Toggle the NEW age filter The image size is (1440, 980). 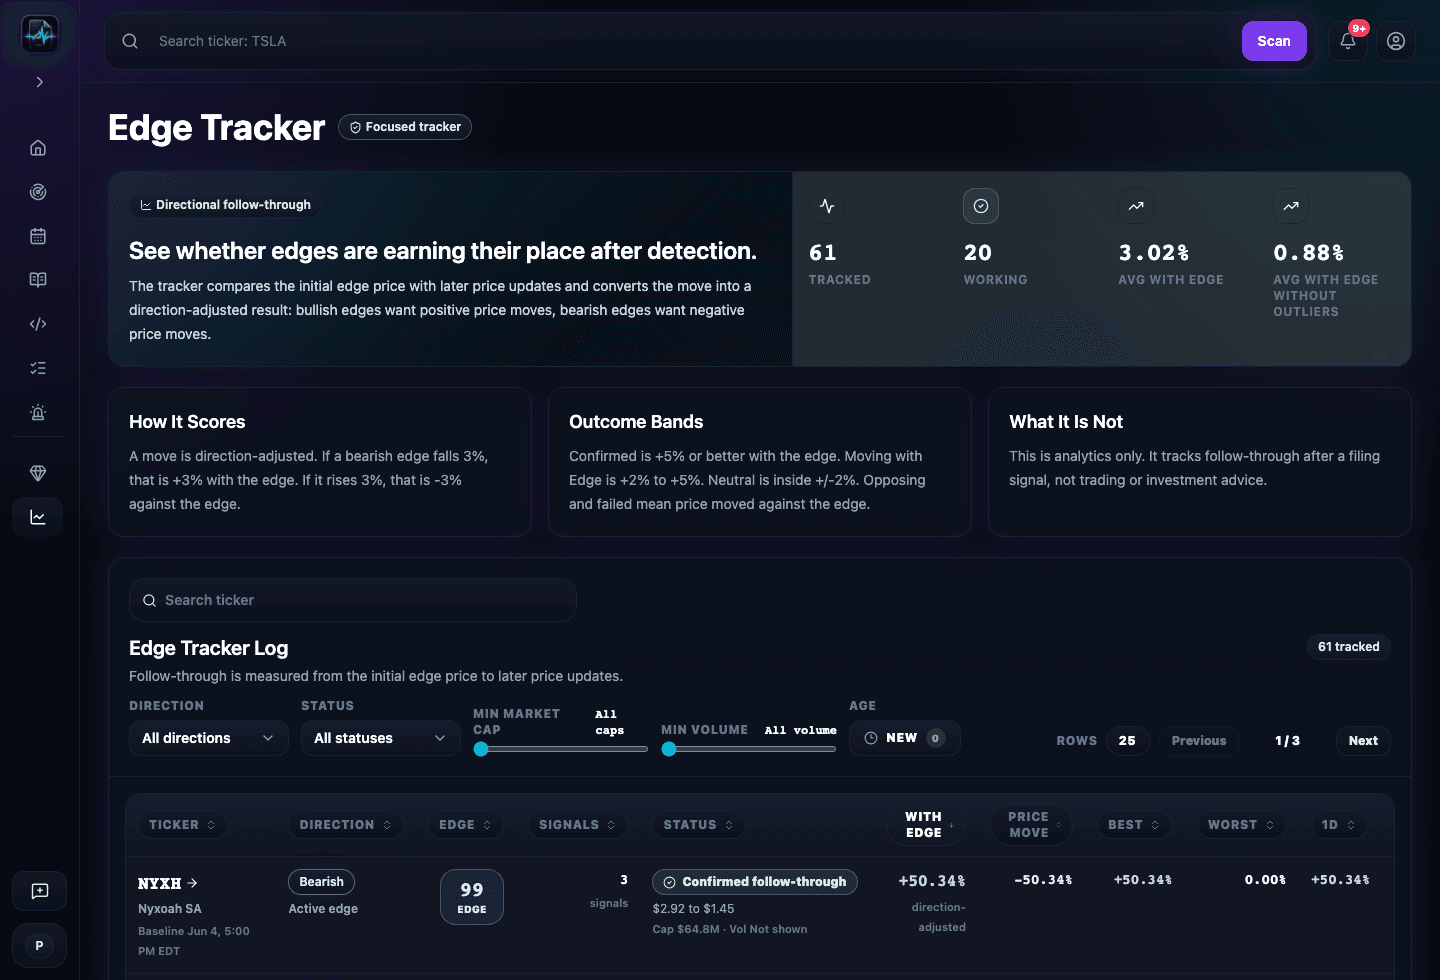tap(905, 738)
